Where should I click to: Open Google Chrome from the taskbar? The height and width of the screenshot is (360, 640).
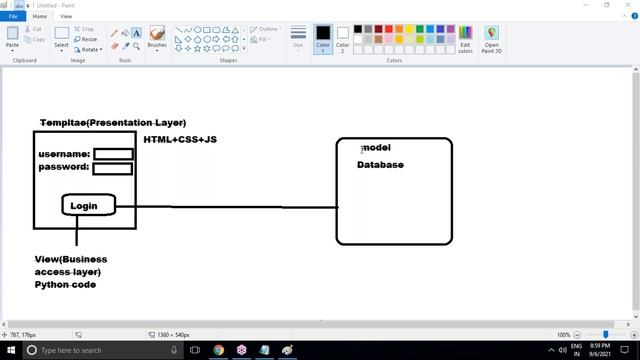[x=219, y=350]
